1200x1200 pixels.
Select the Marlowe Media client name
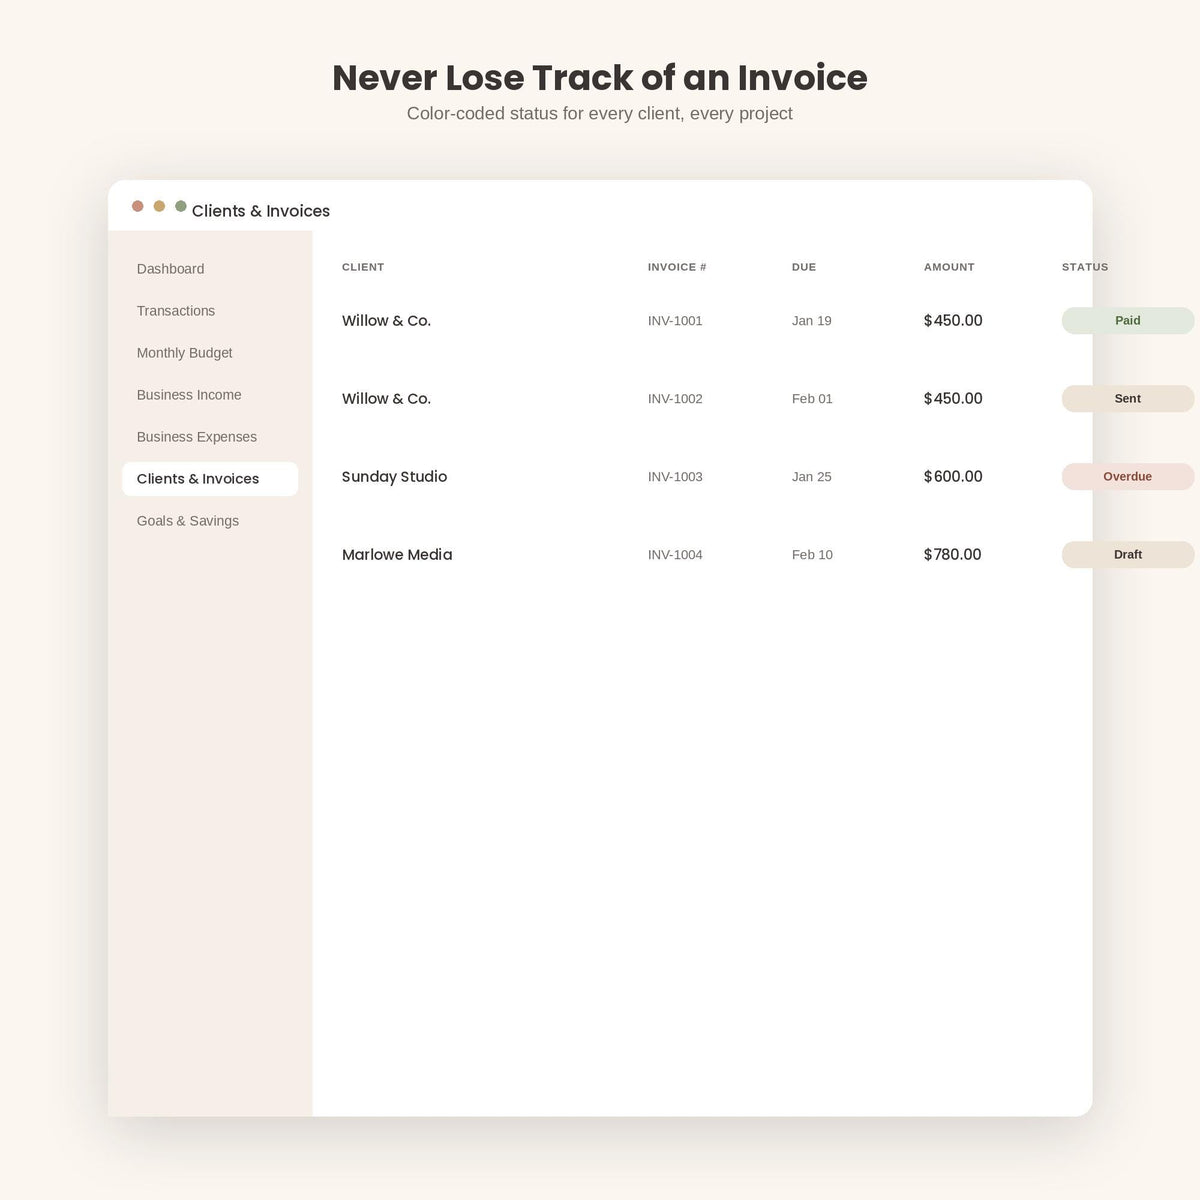click(x=397, y=555)
